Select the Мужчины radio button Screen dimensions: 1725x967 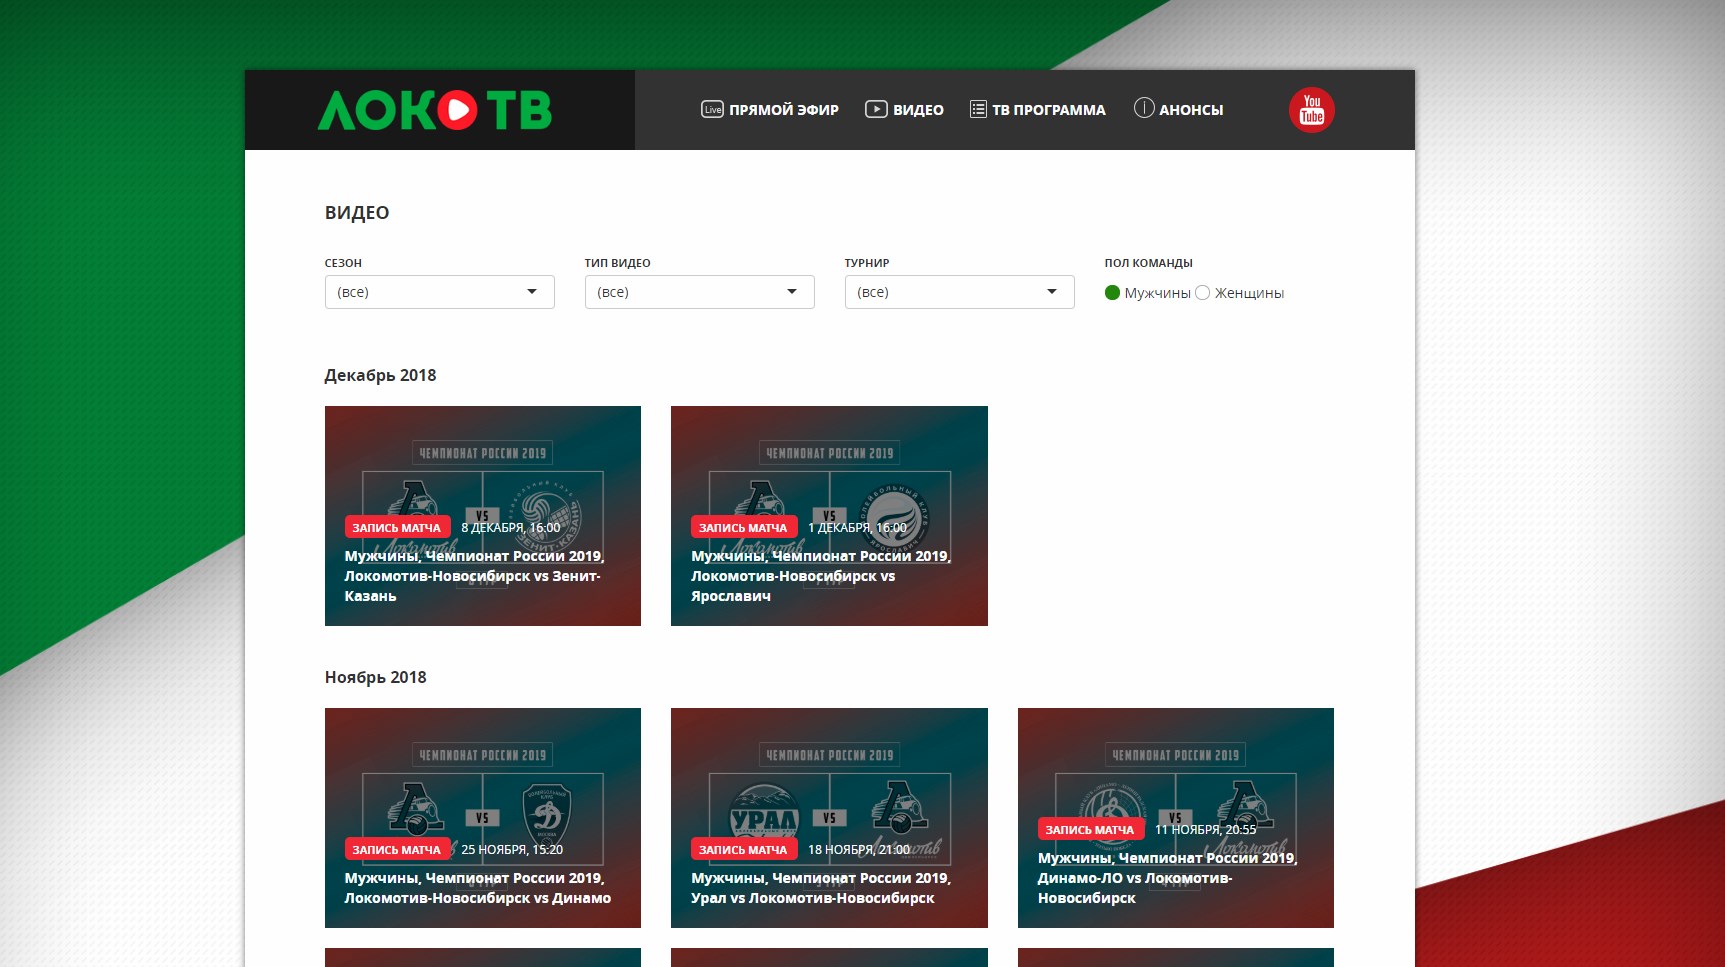pyautogui.click(x=1112, y=293)
